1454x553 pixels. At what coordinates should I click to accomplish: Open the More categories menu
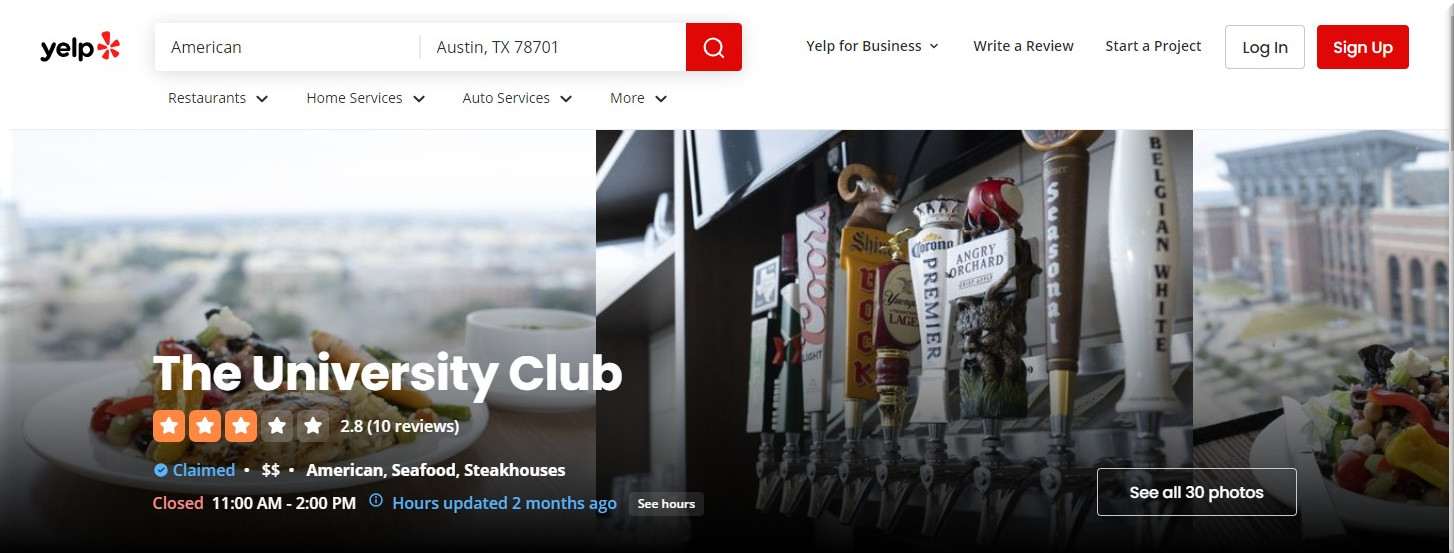click(638, 98)
